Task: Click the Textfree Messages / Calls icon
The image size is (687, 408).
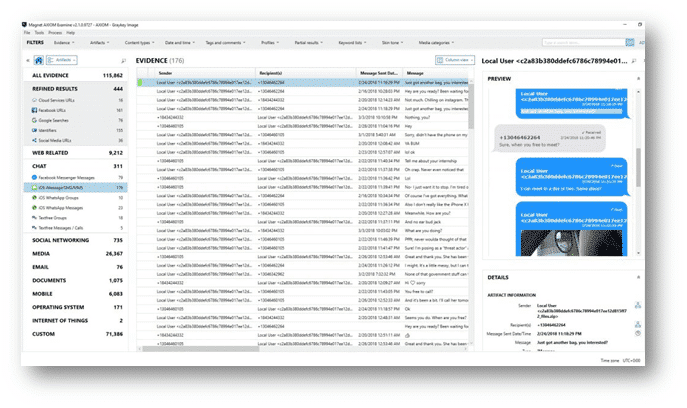Action: pos(34,228)
